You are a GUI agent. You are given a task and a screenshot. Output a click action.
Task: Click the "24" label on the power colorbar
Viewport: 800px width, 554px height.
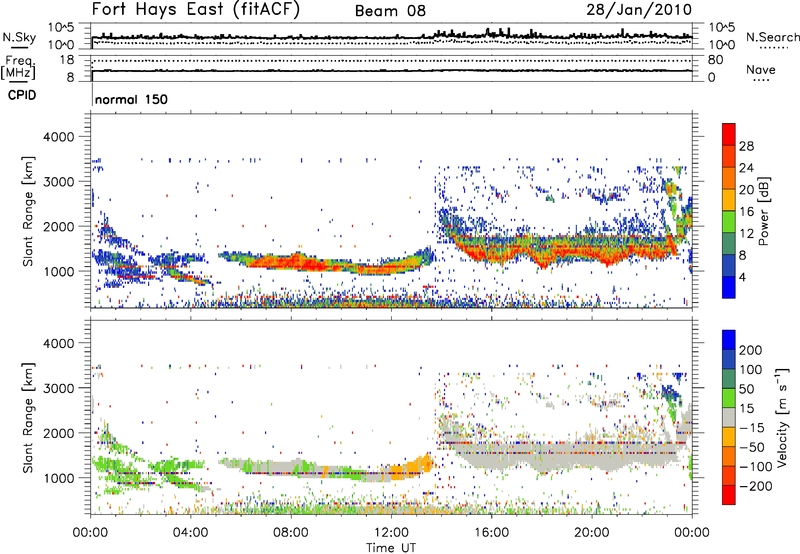tap(746, 168)
